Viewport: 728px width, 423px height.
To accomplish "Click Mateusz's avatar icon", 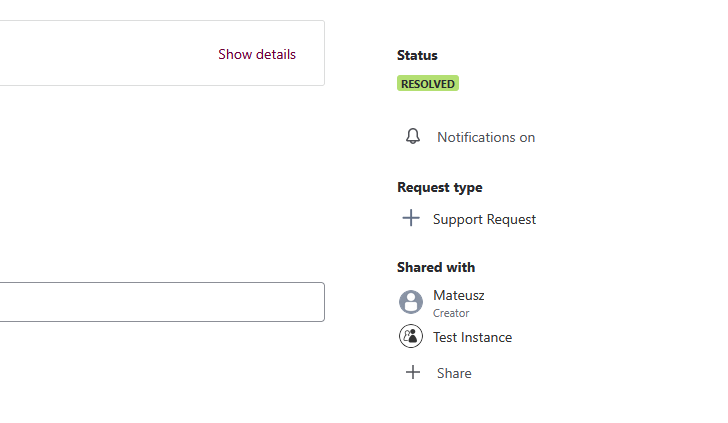I will click(411, 302).
